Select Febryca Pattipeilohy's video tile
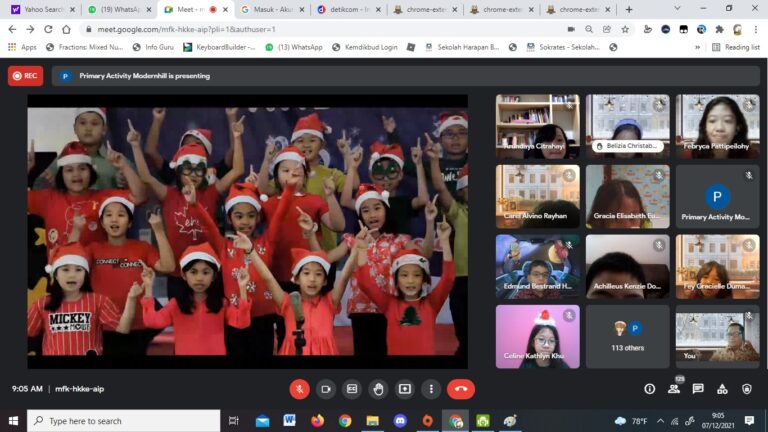Image resolution: width=768 pixels, height=432 pixels. tap(717, 126)
